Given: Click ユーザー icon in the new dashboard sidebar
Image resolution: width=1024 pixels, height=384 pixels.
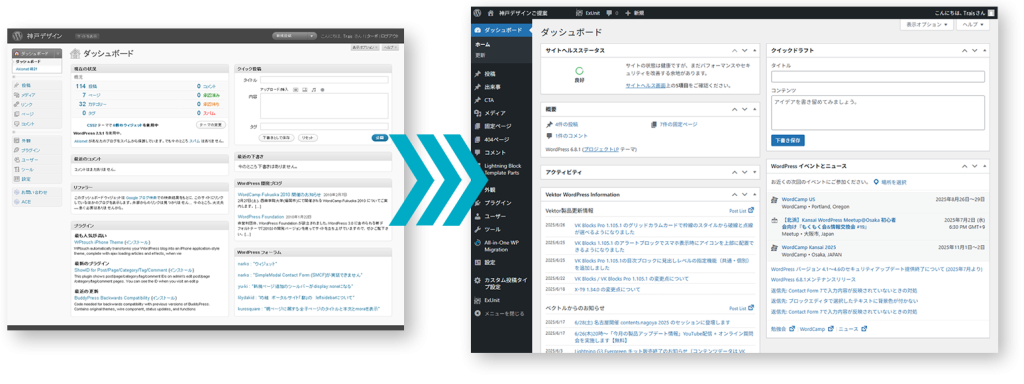Looking at the screenshot, I should click(478, 216).
